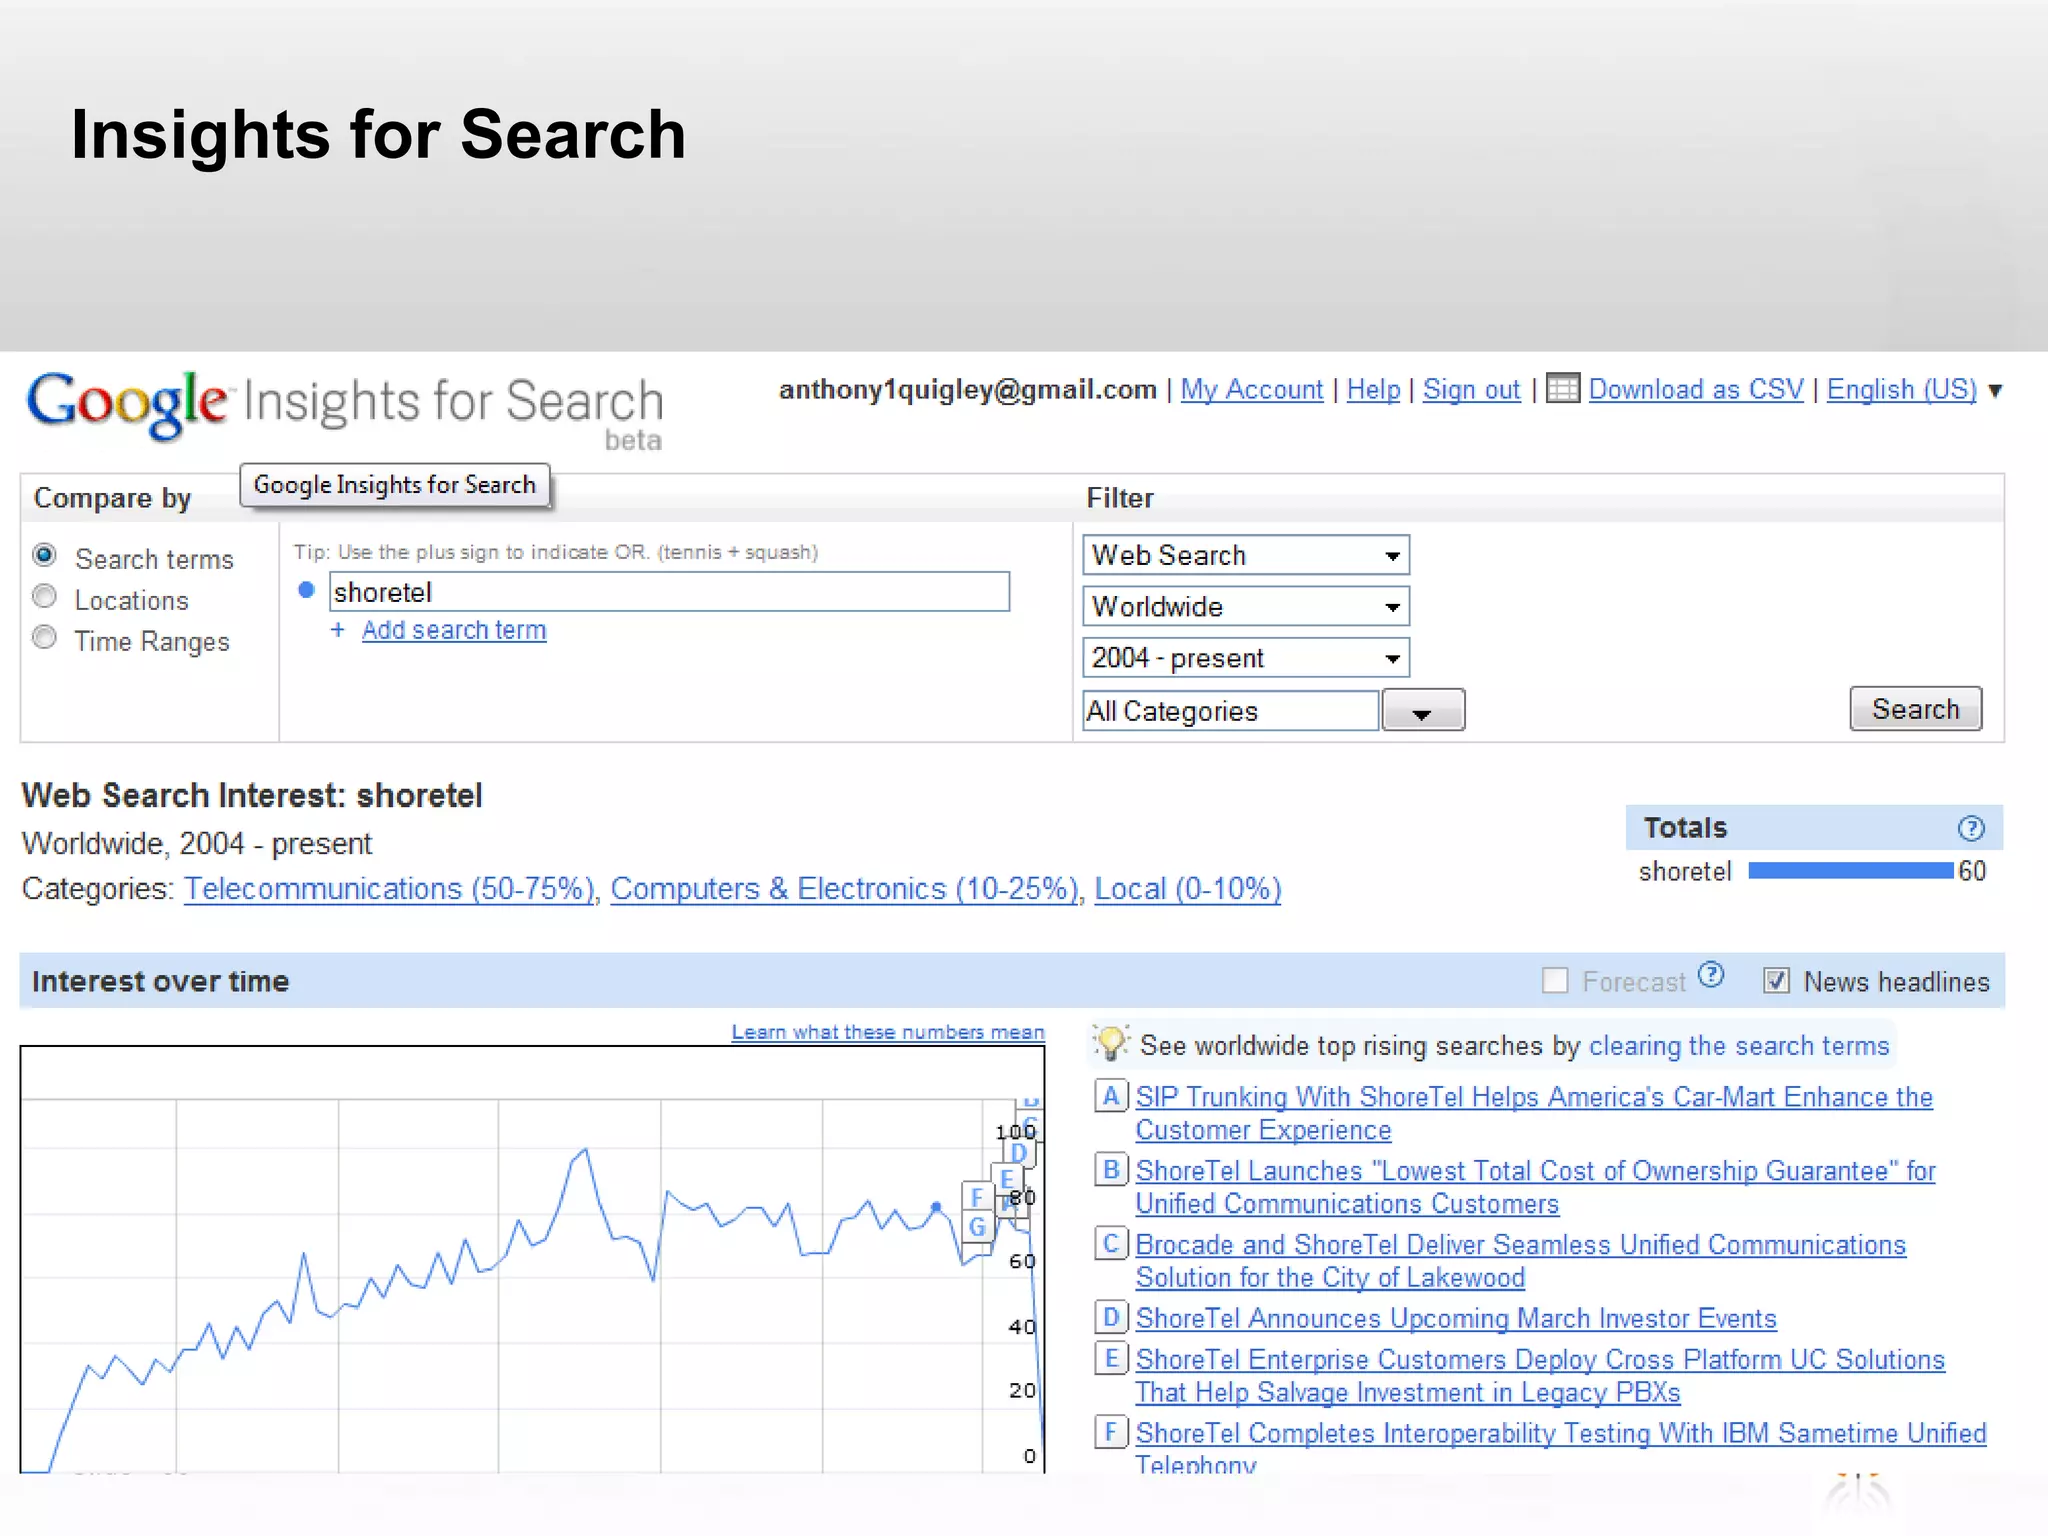2048x1536 pixels.
Task: Click the Google logo
Action: 128,404
